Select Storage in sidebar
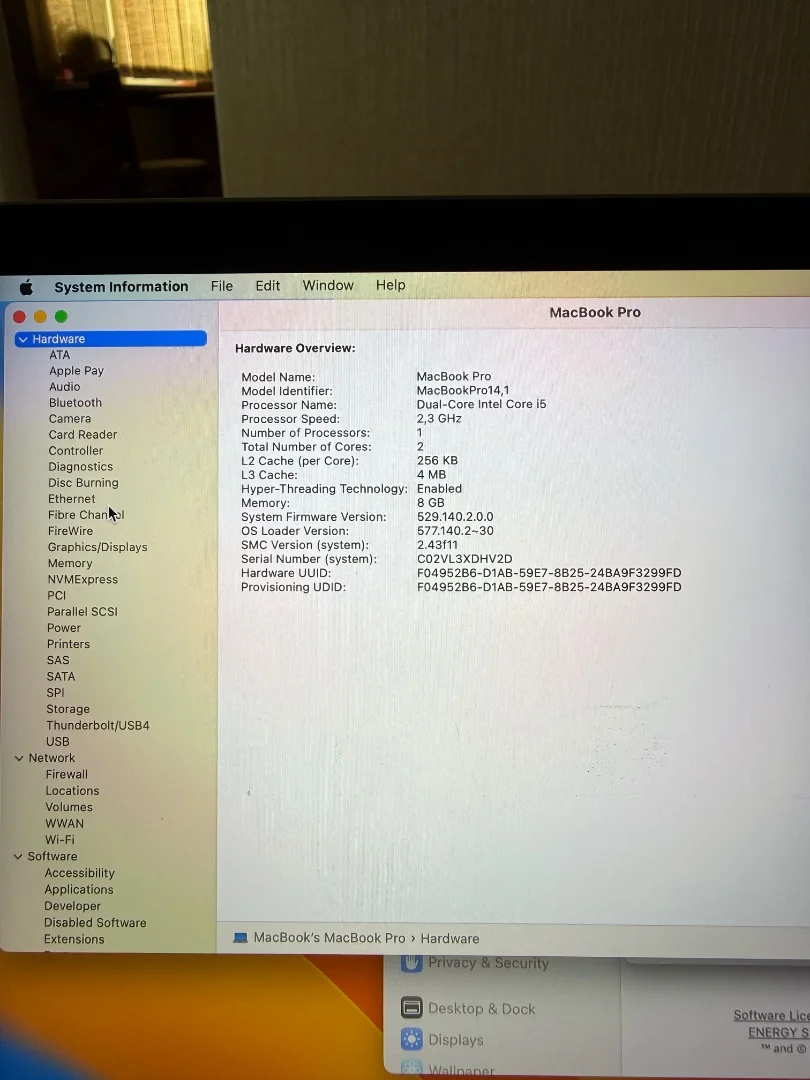The image size is (810, 1080). (x=68, y=709)
